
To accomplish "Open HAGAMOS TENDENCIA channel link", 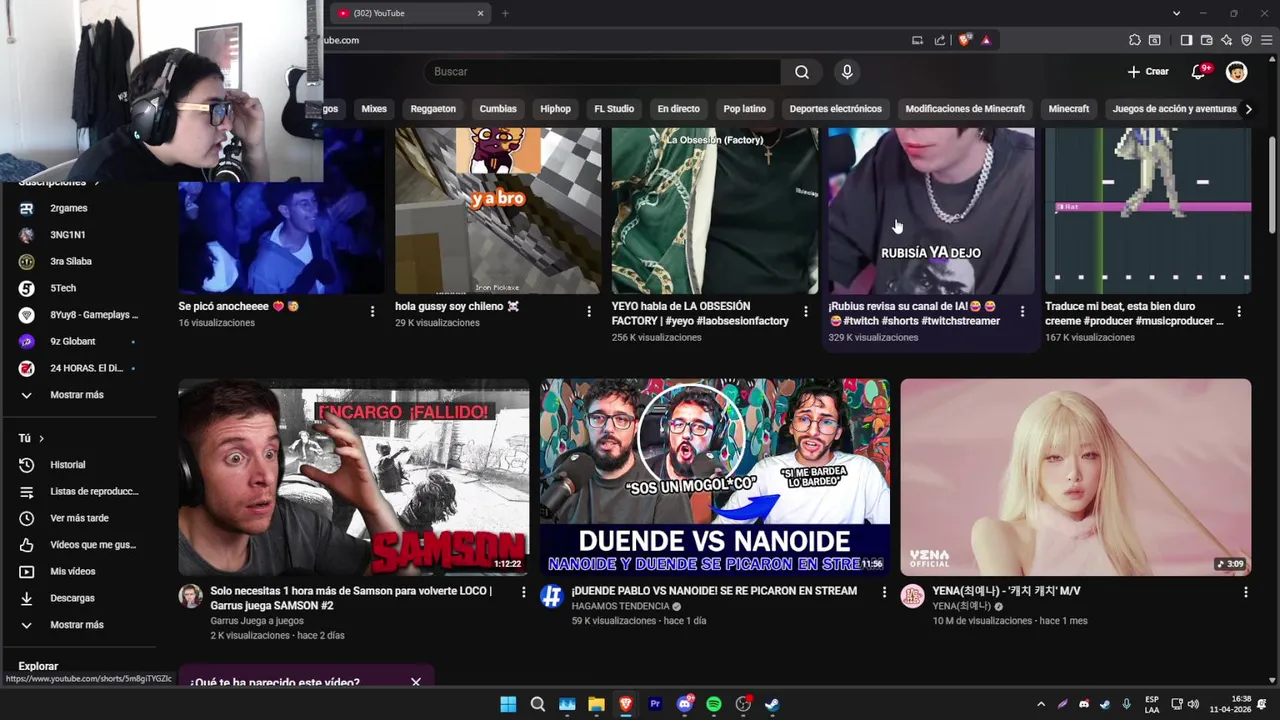I will 620,606.
